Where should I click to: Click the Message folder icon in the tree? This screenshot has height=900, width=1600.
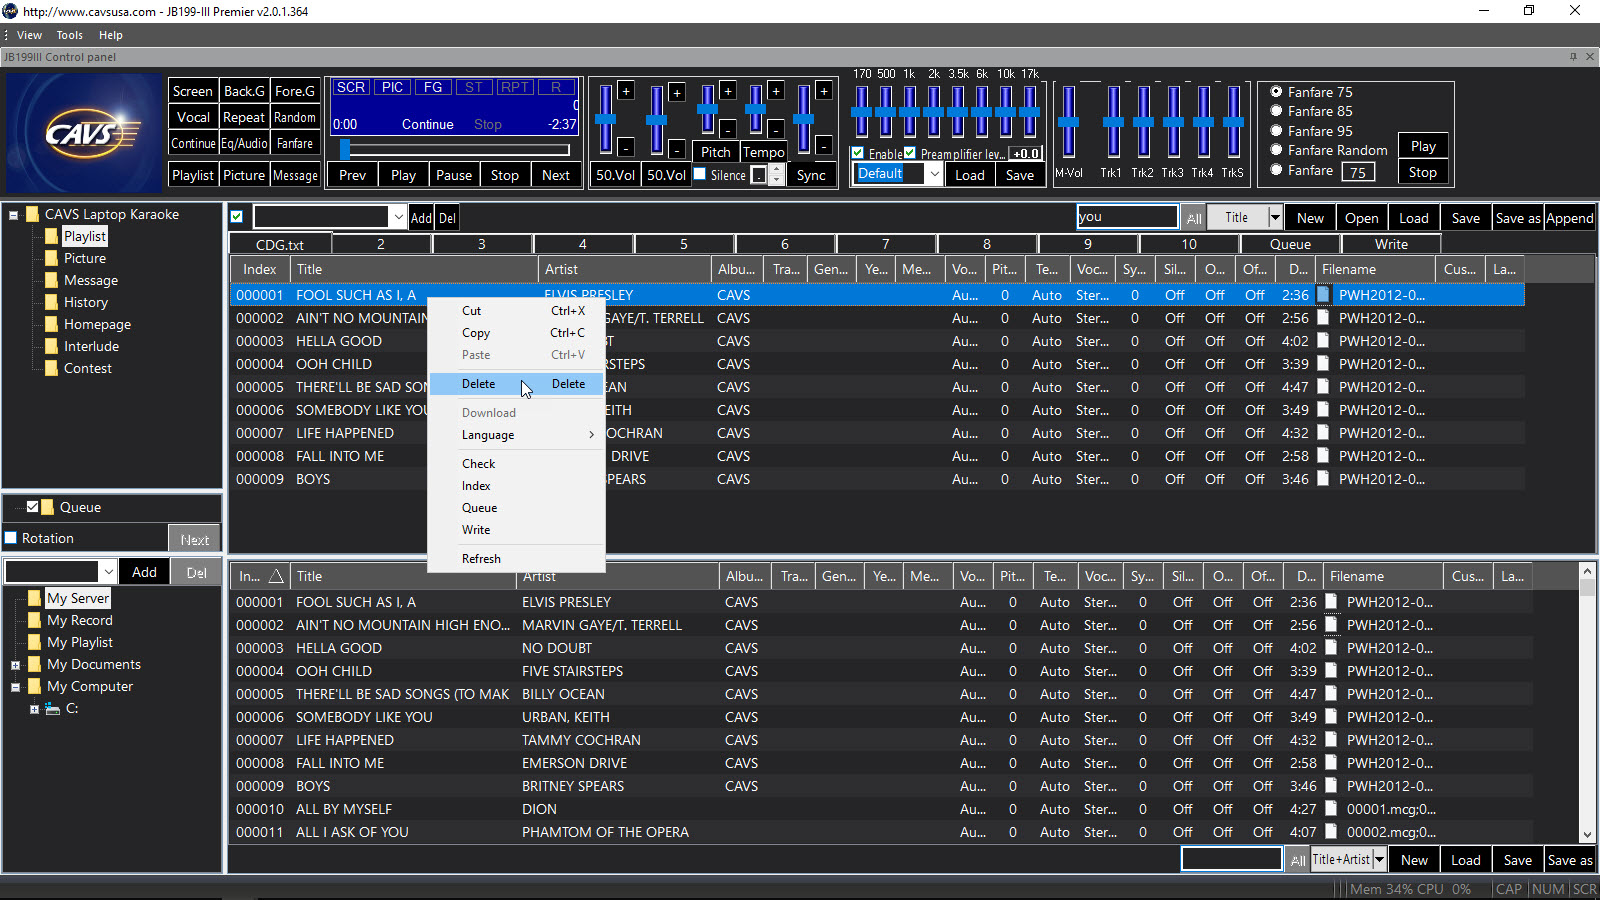[51, 280]
